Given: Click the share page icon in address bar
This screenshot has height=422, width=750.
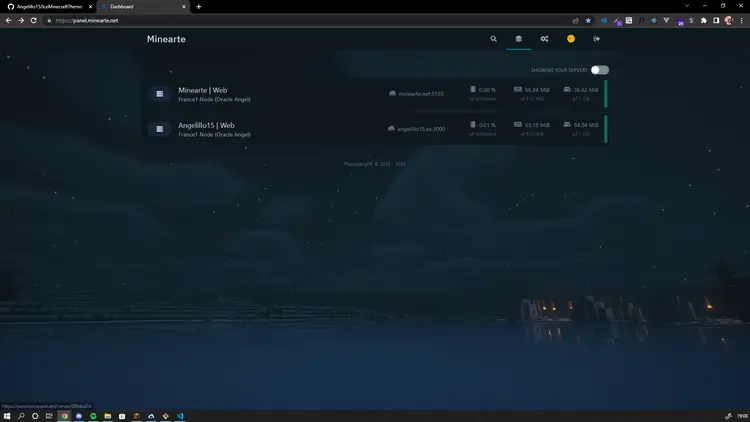Looking at the screenshot, I should point(575,21).
